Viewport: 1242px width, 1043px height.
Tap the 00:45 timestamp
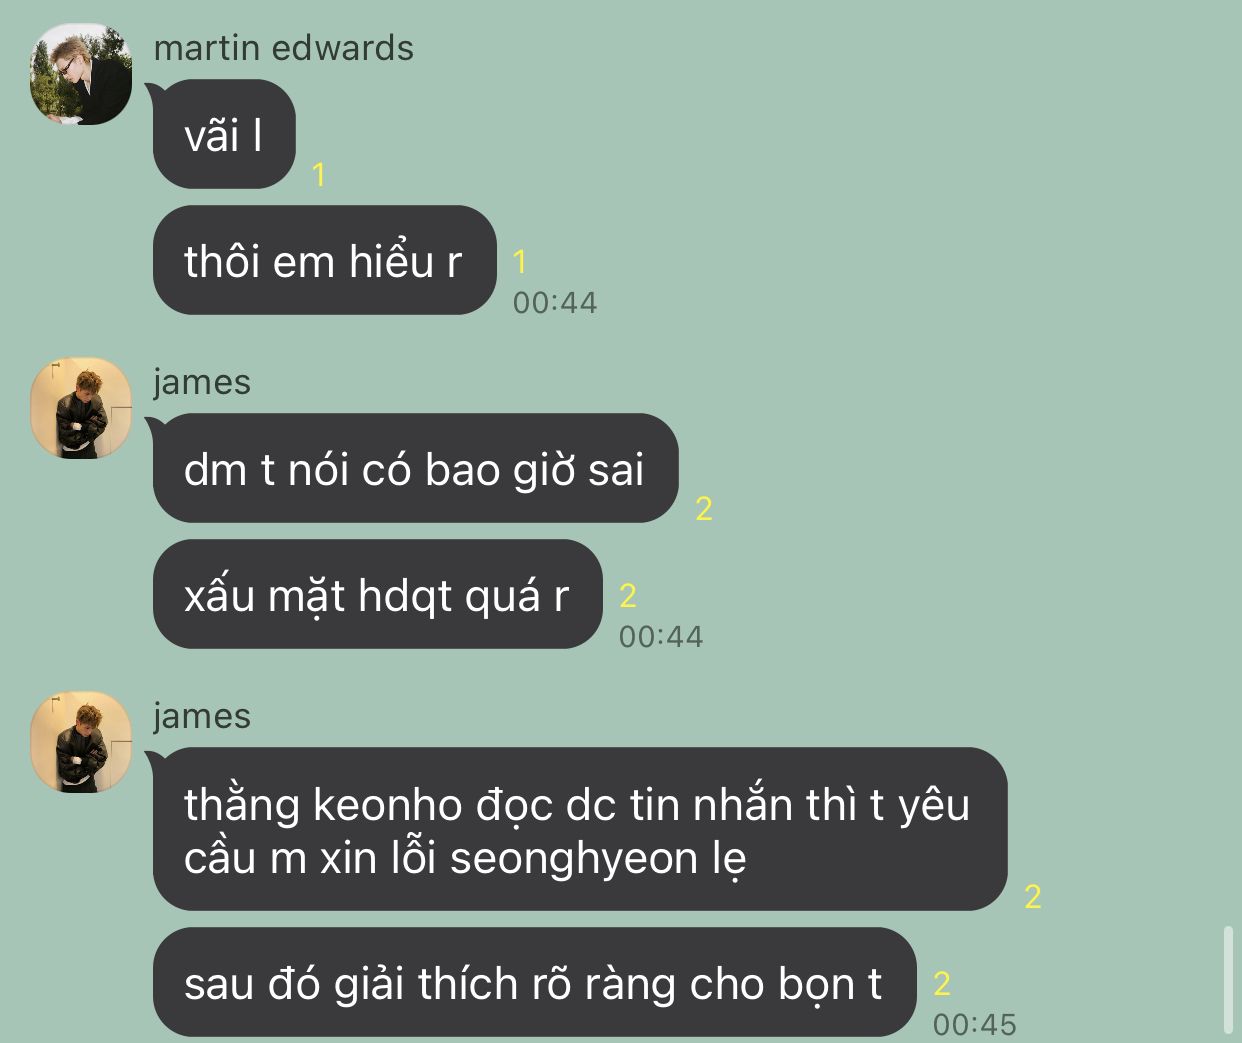974,1025
